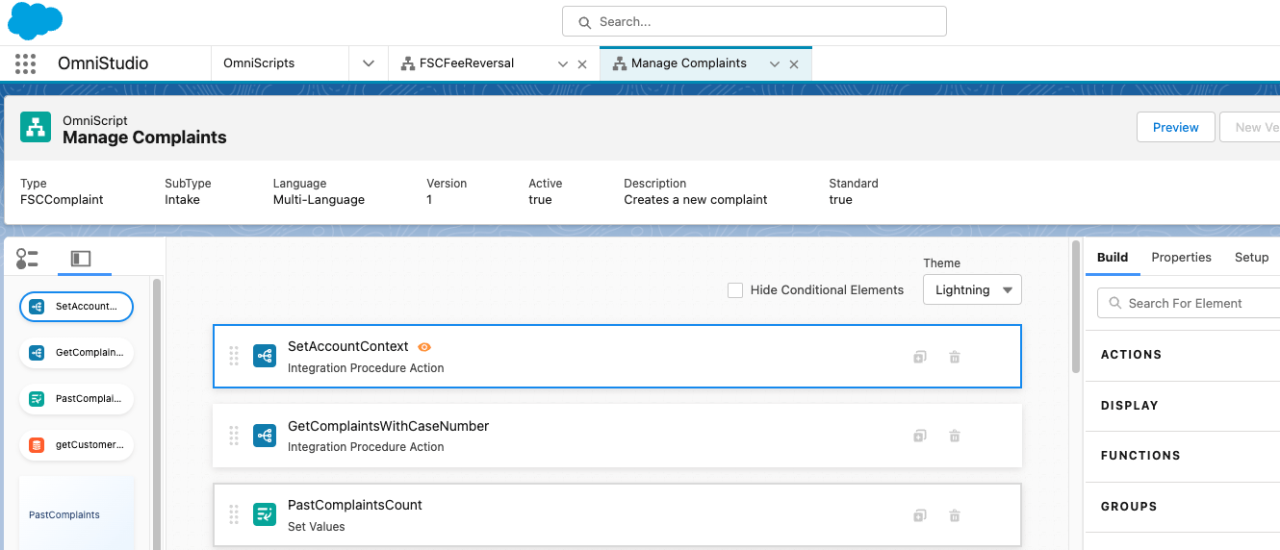The height and width of the screenshot is (550, 1280).
Task: Clone the GetComplaintsWithCaseNumber element
Action: (x=919, y=435)
